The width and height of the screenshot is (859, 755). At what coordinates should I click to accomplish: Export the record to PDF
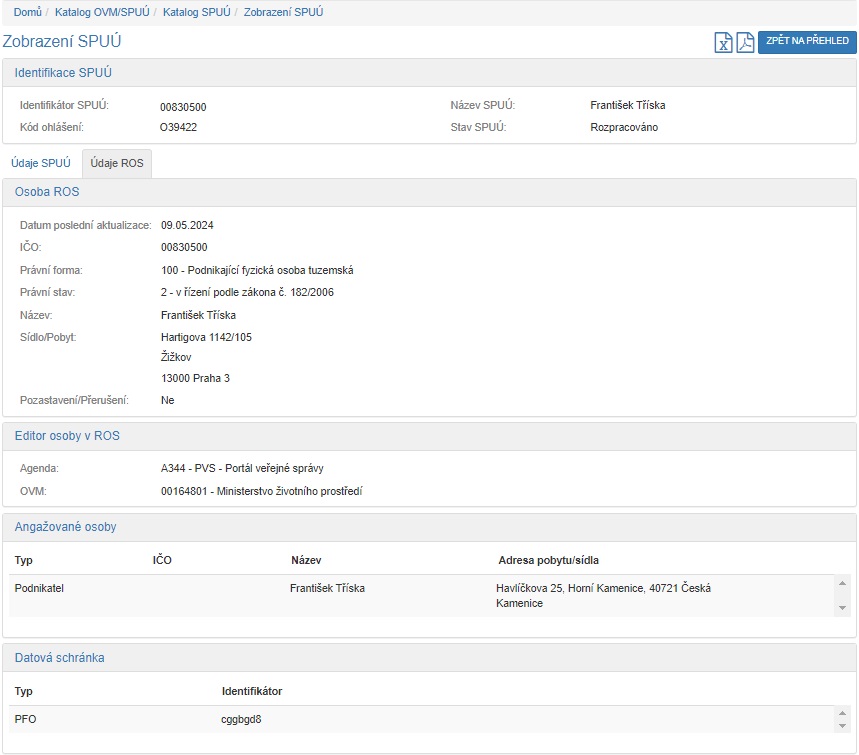[x=745, y=42]
